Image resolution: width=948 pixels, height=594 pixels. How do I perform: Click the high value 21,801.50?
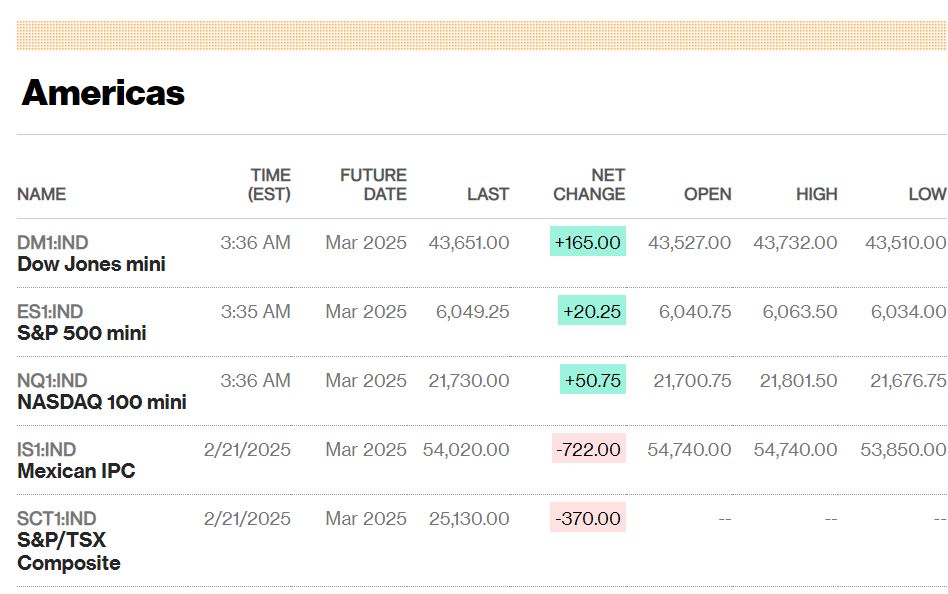tap(799, 380)
